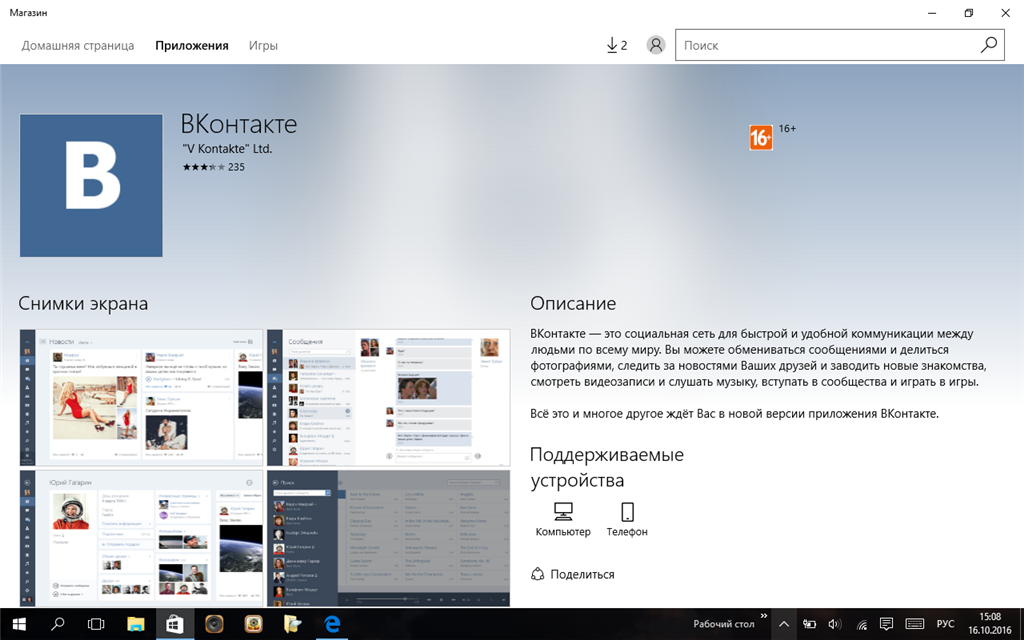Open the clock showing 15:08

[989, 624]
